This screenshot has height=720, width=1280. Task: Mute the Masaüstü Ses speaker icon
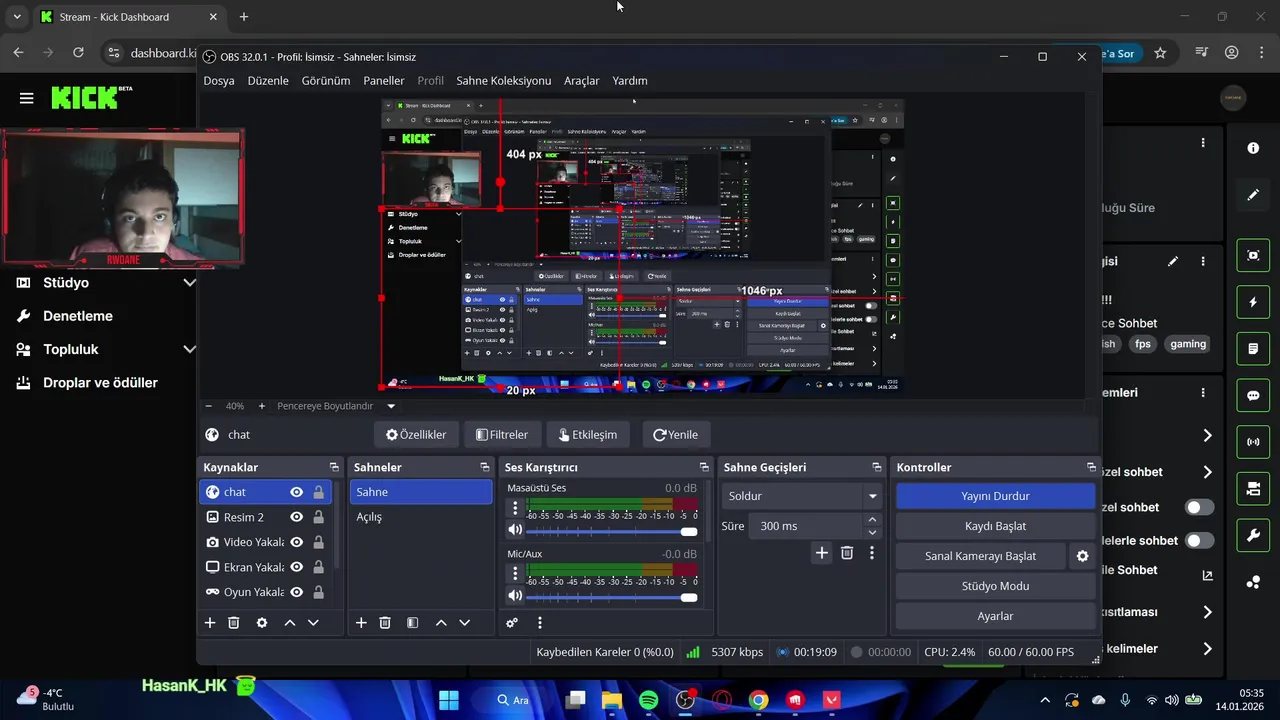coord(515,530)
